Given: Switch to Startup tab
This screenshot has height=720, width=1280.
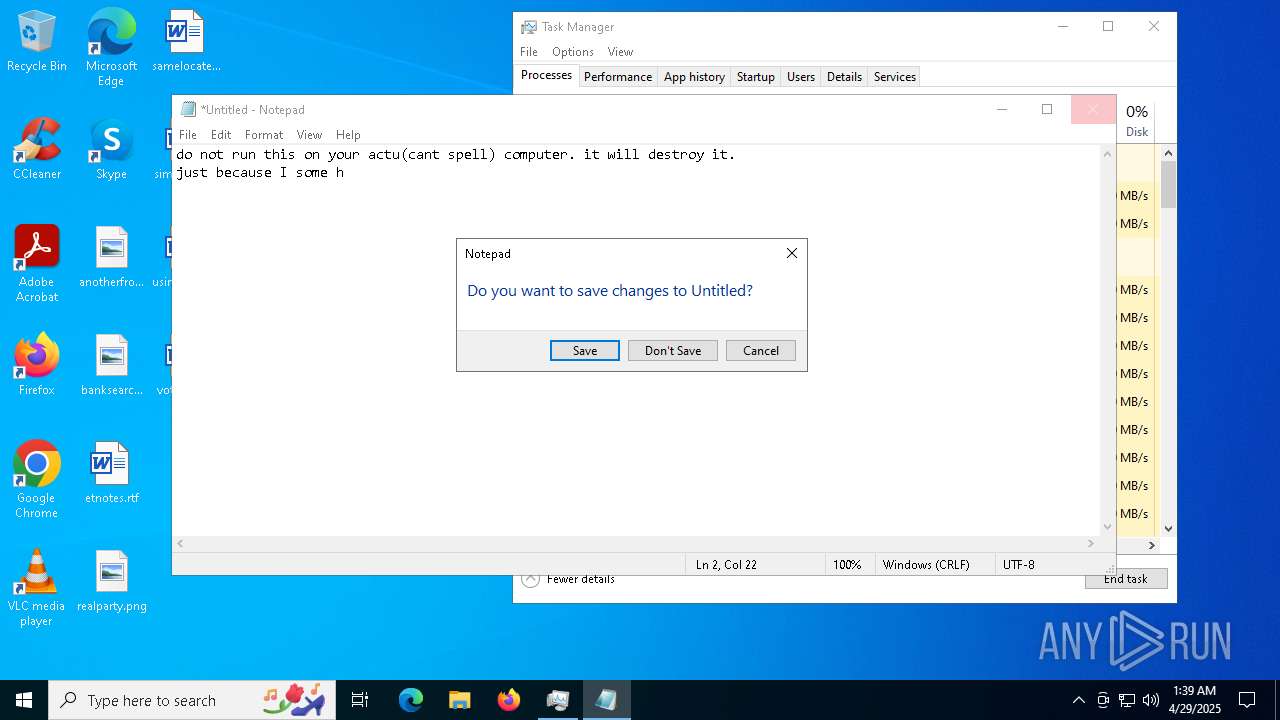Looking at the screenshot, I should pos(756,77).
